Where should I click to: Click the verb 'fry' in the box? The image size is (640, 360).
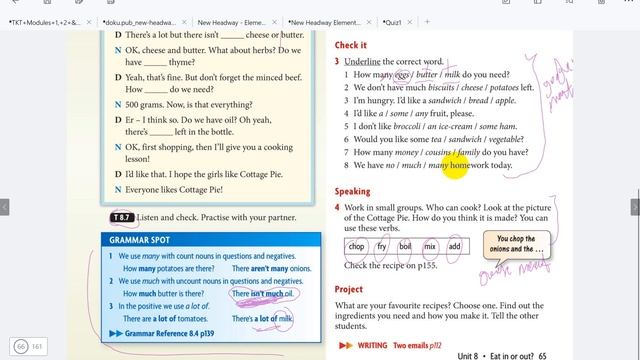point(382,246)
